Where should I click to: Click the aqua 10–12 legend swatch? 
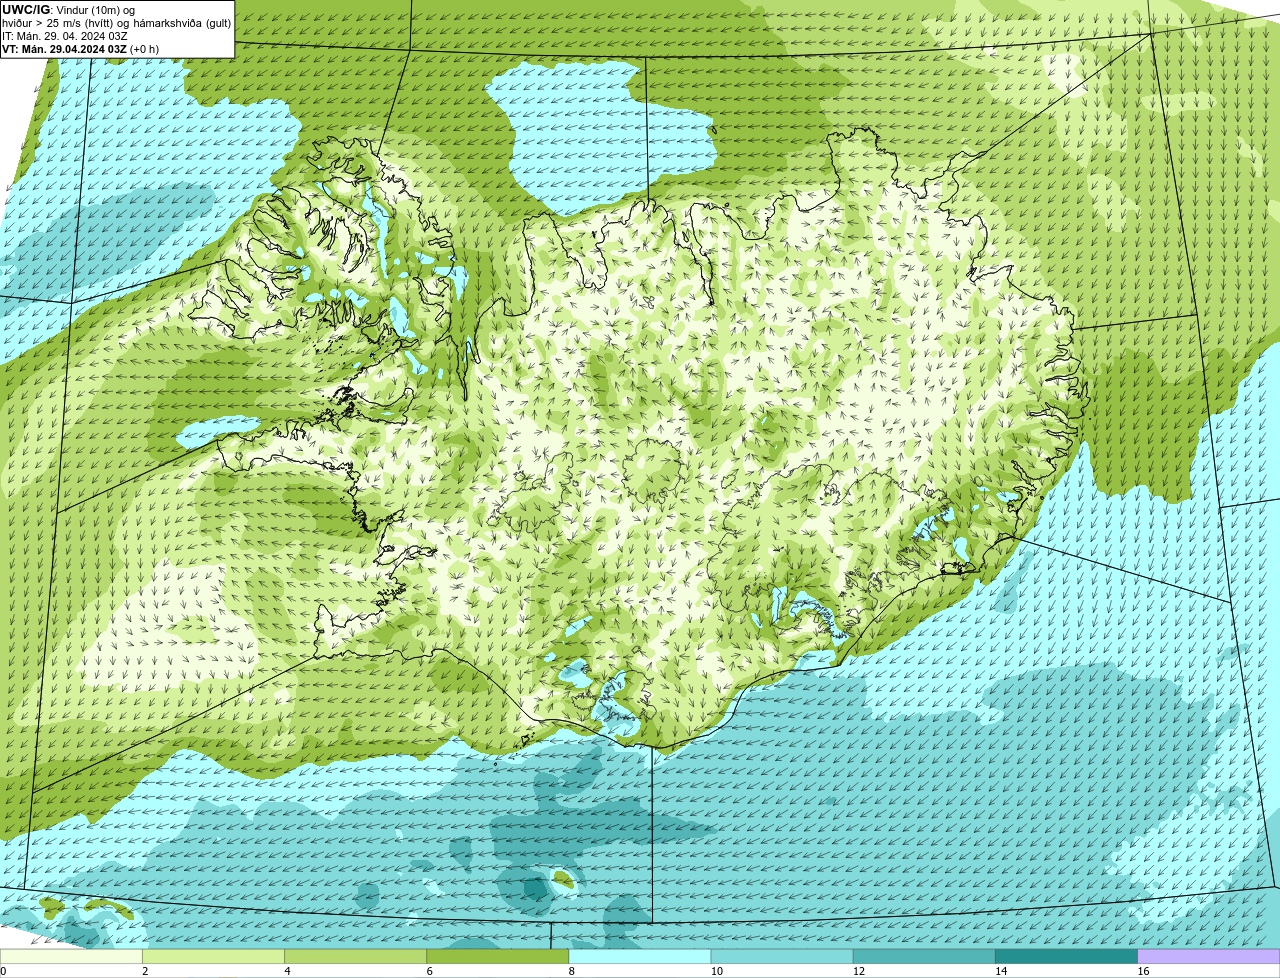(782, 956)
